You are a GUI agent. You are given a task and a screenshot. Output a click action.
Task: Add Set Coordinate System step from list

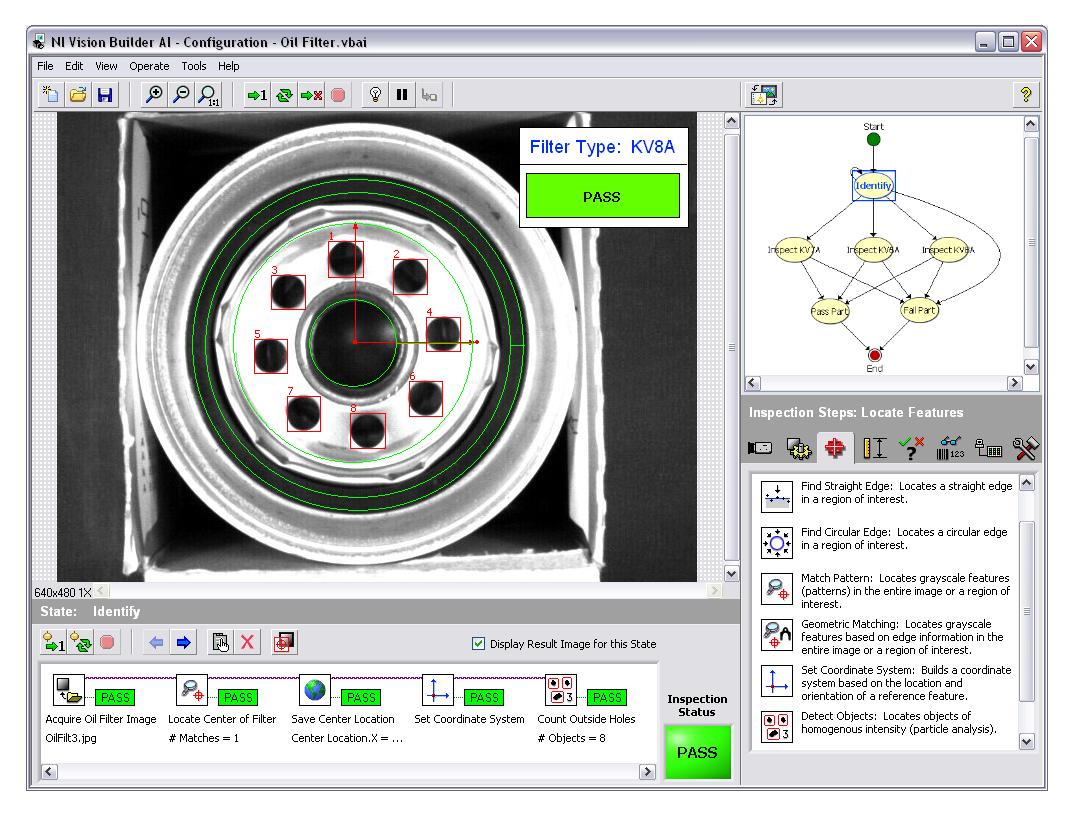(x=887, y=683)
